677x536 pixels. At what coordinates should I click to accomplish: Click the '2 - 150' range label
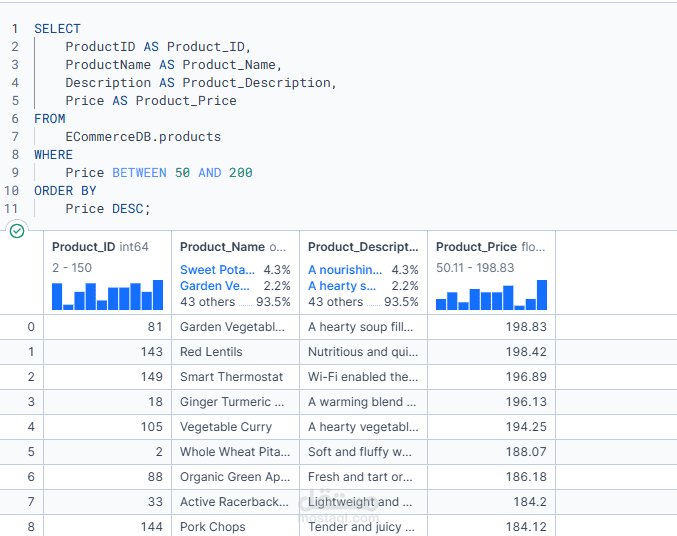coord(72,268)
